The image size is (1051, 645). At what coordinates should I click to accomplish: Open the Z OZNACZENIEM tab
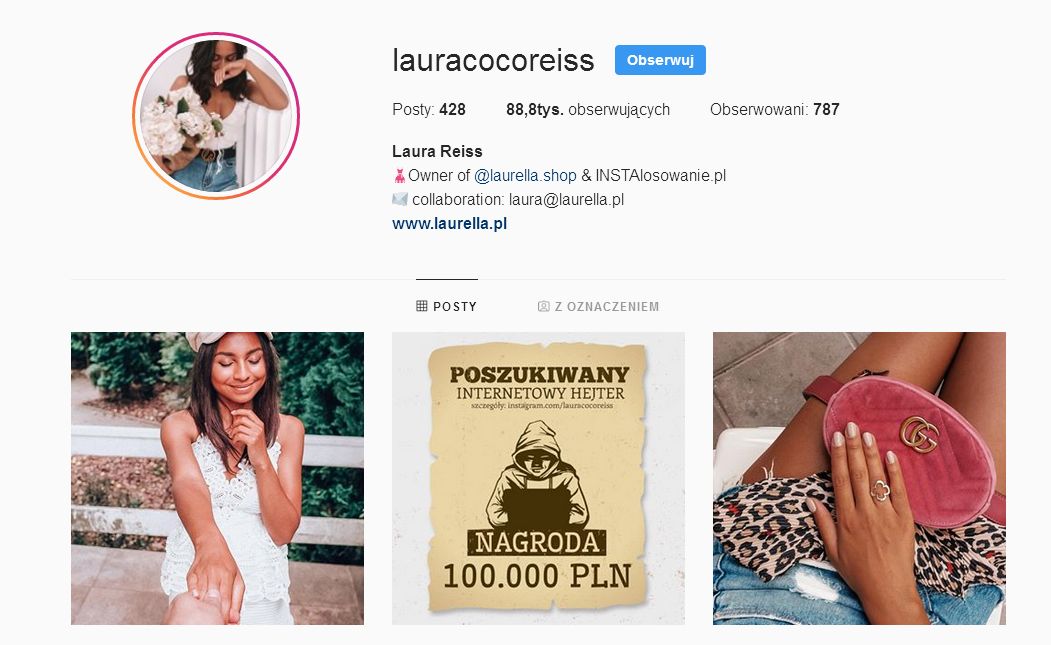click(x=599, y=306)
